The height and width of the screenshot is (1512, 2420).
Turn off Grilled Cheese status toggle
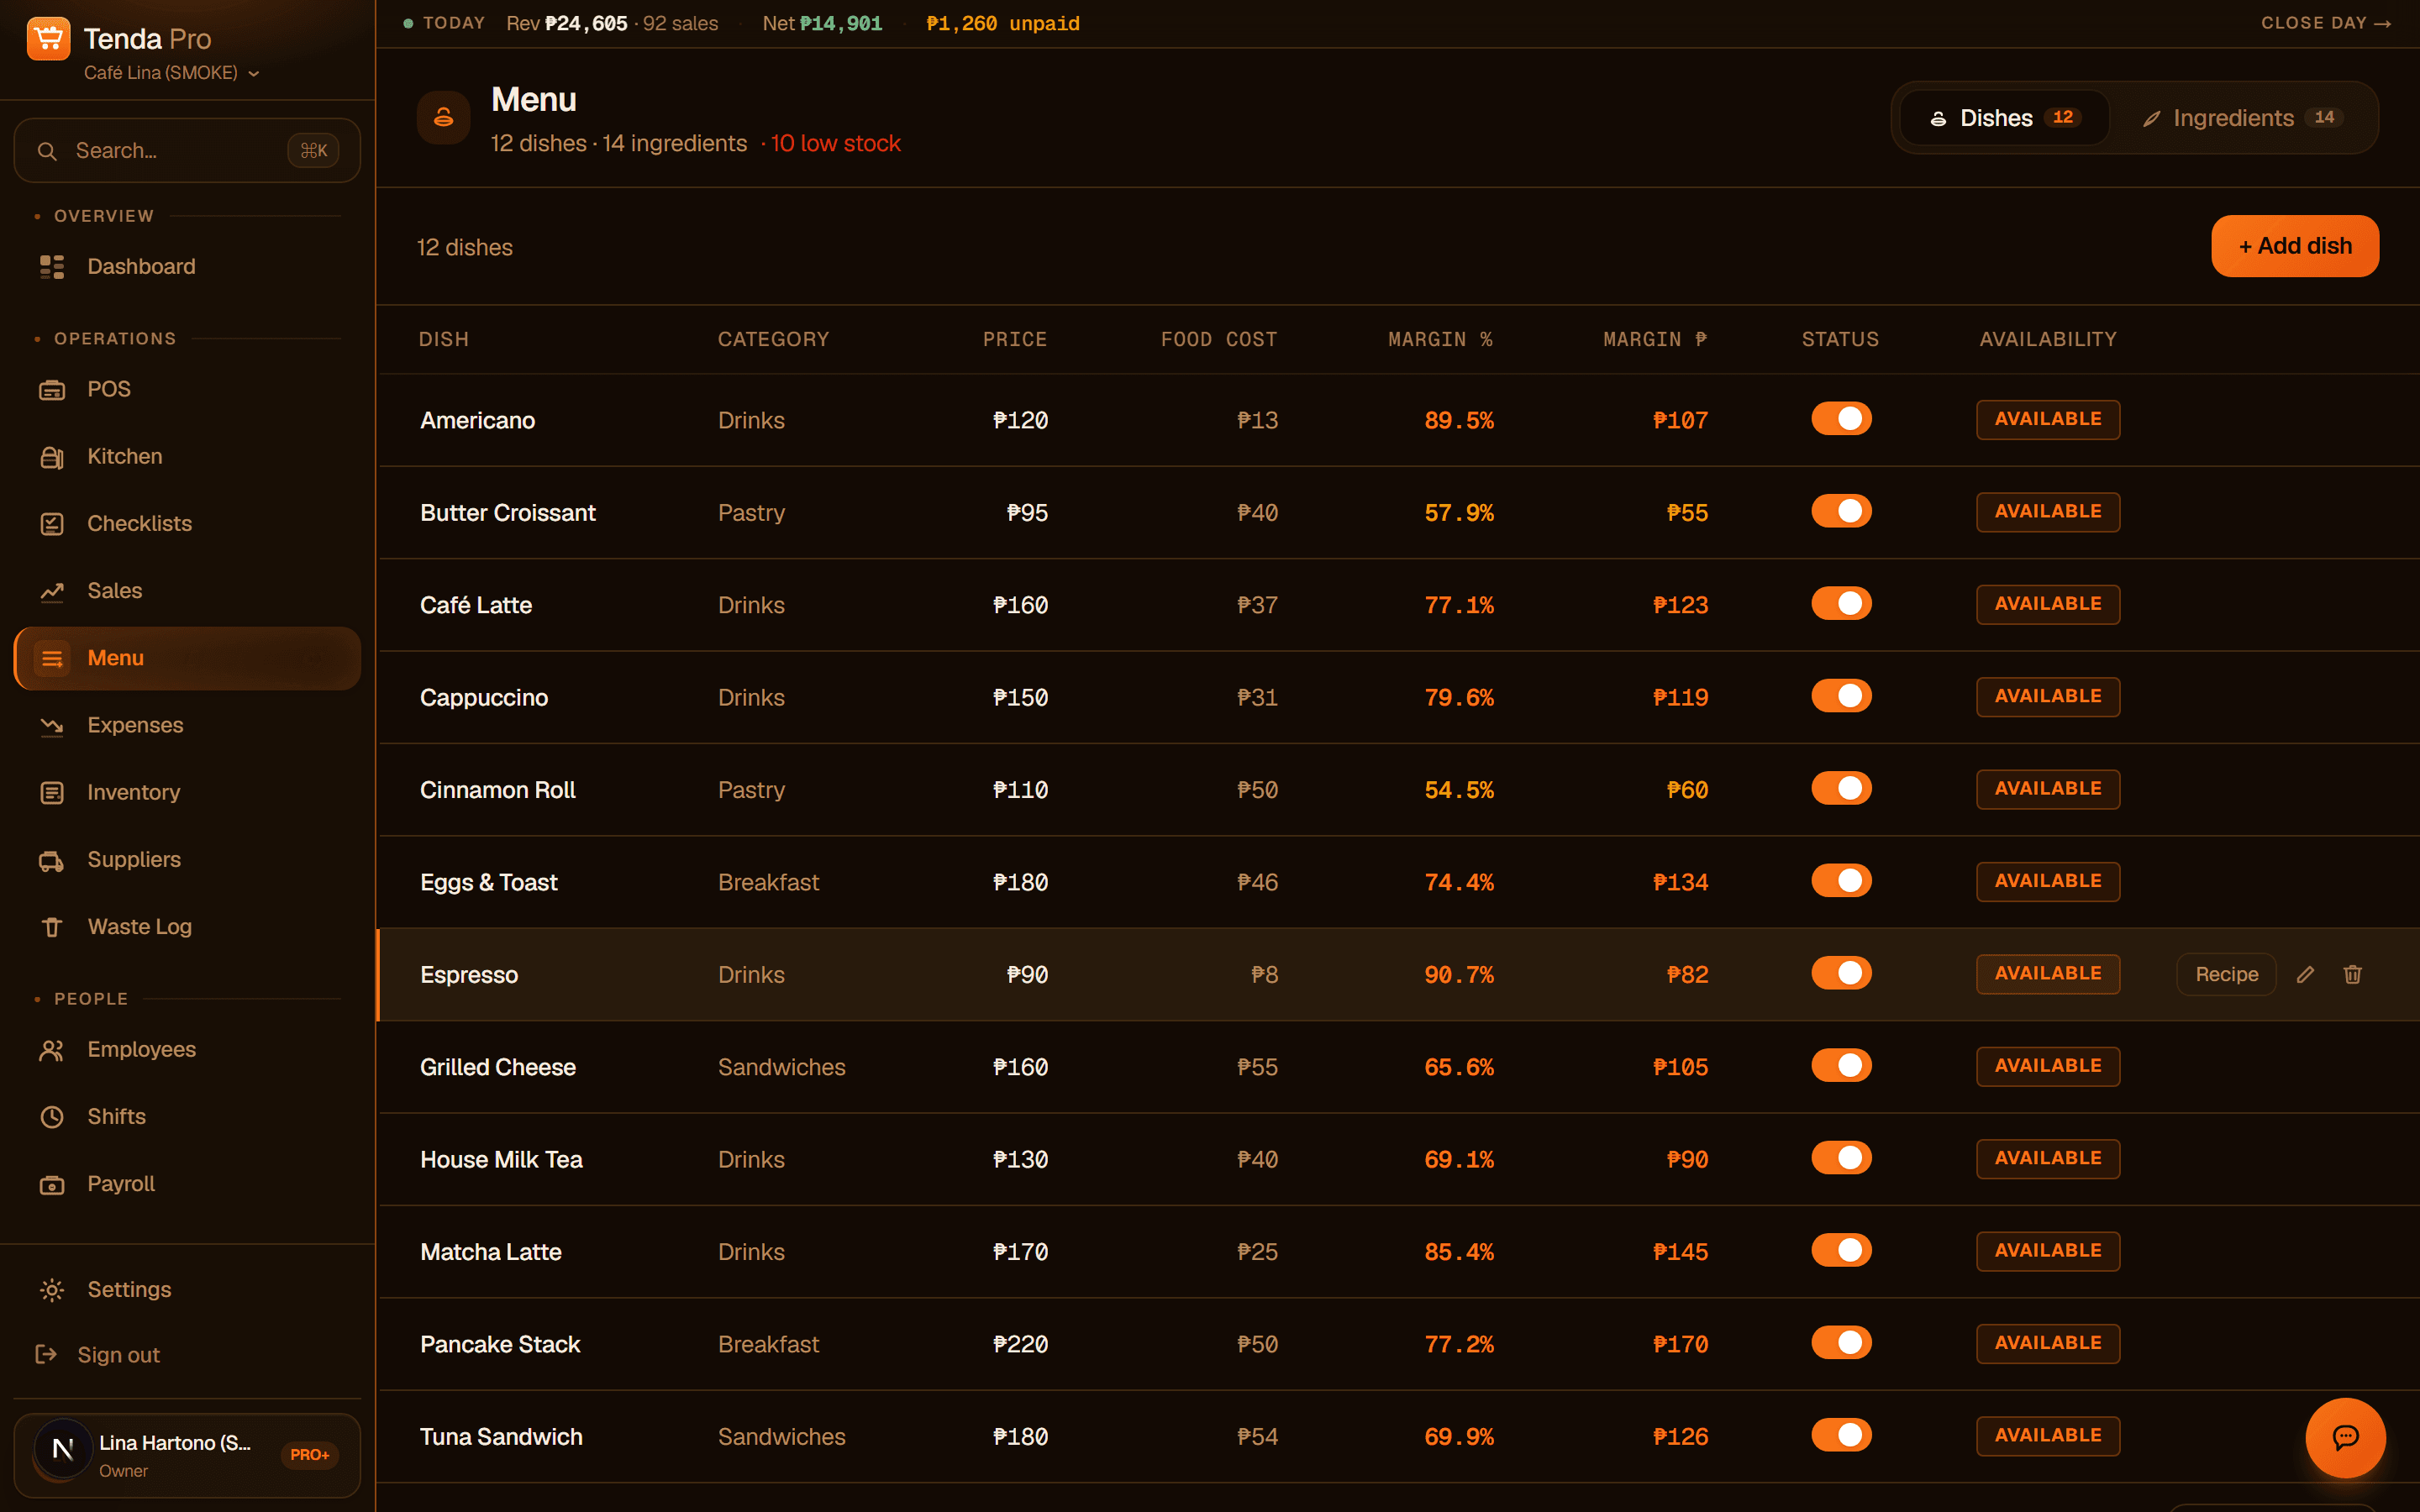(x=1841, y=1066)
